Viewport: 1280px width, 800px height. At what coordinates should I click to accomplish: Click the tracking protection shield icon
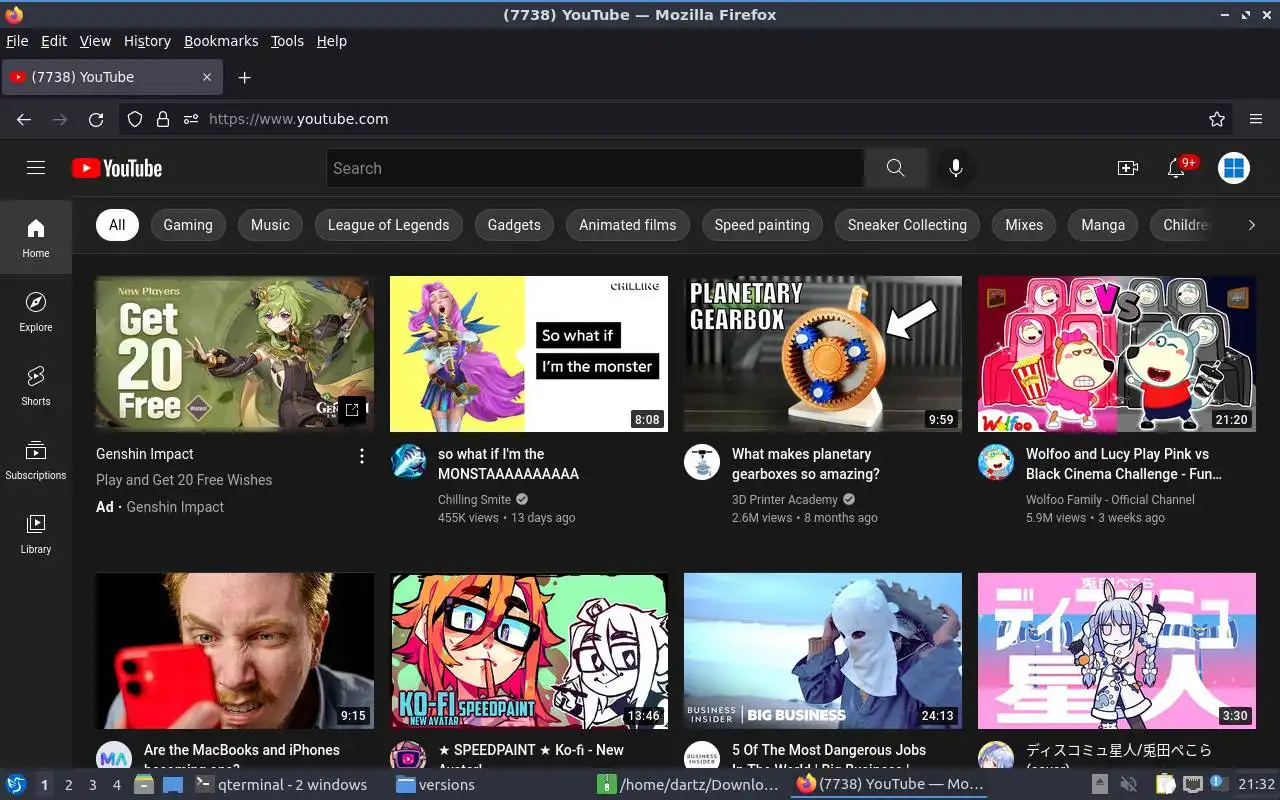tap(135, 119)
